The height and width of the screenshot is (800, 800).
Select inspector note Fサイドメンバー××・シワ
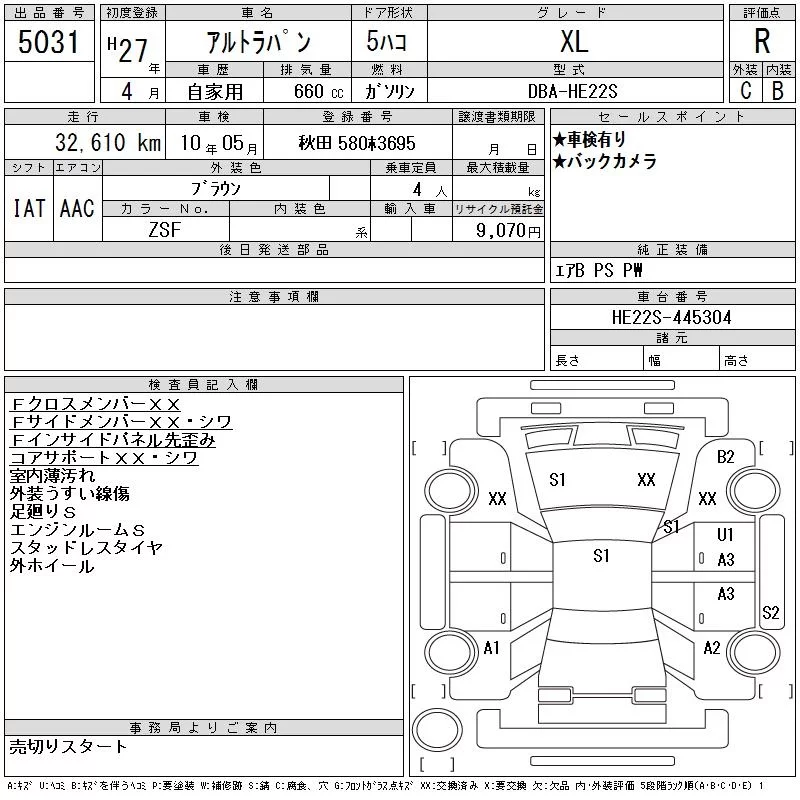[x=121, y=422]
